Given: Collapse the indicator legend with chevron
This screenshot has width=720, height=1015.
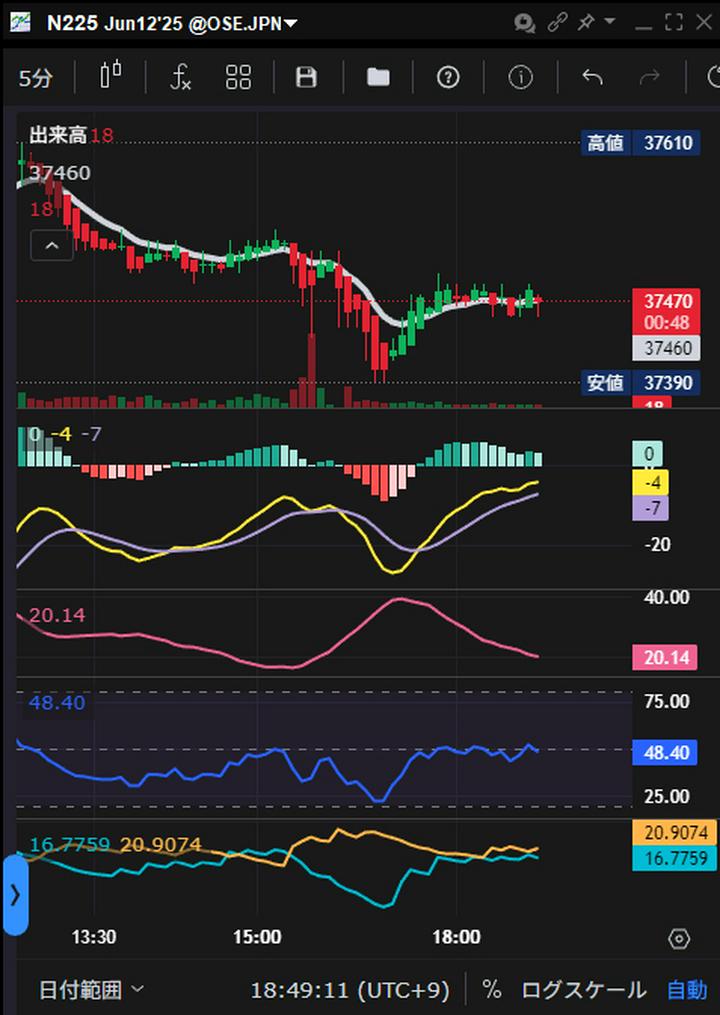Looking at the screenshot, I should (x=52, y=245).
